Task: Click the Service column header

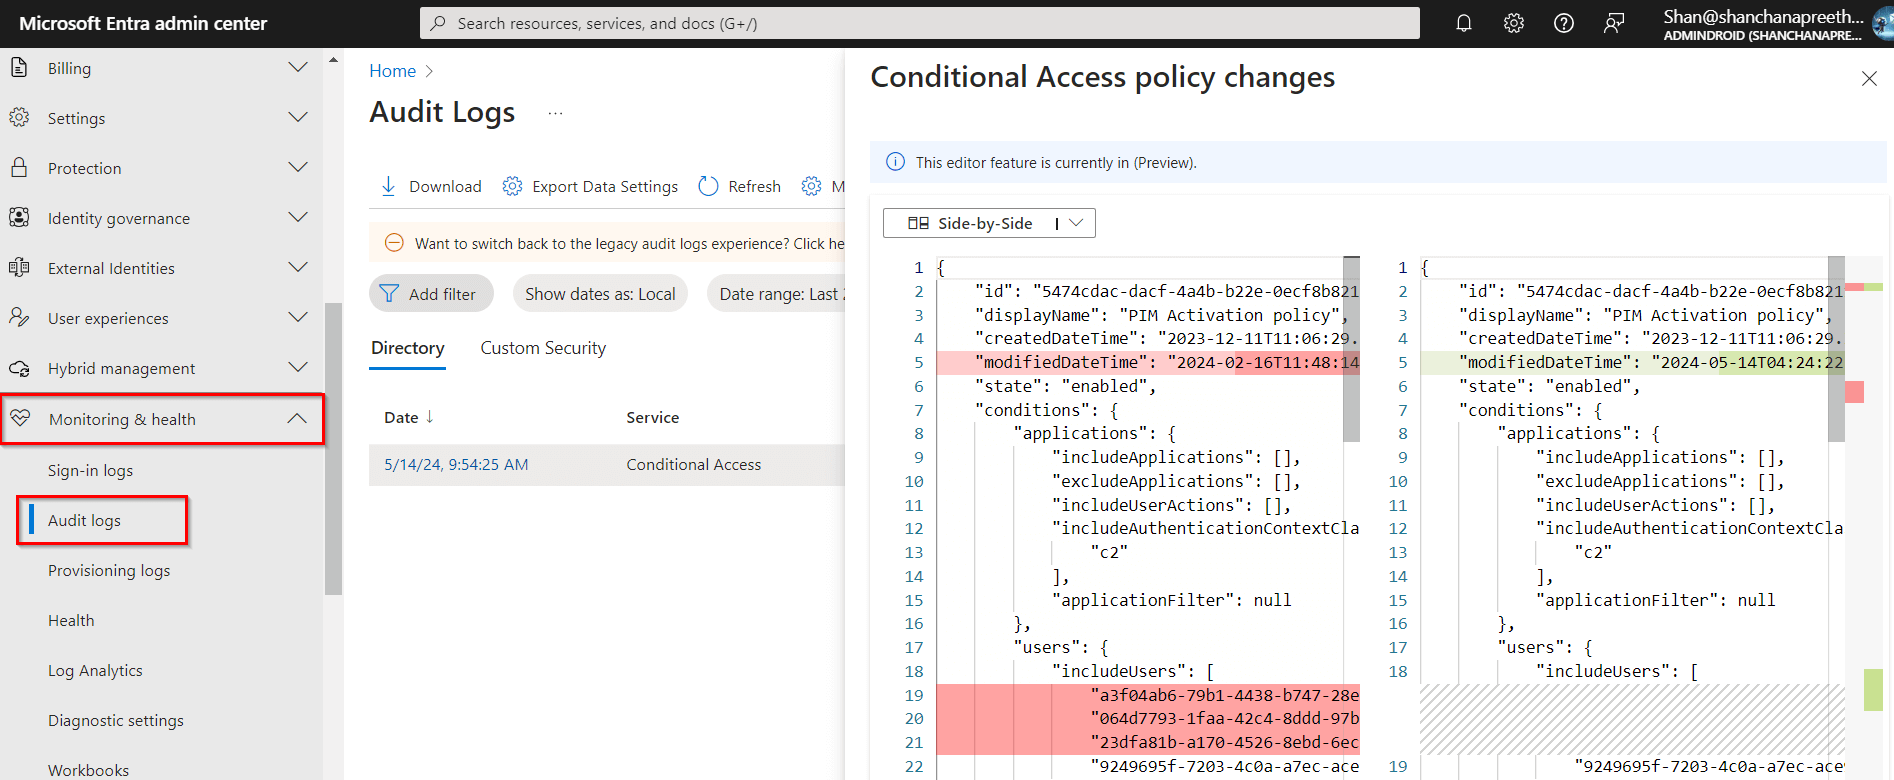Action: [652, 417]
